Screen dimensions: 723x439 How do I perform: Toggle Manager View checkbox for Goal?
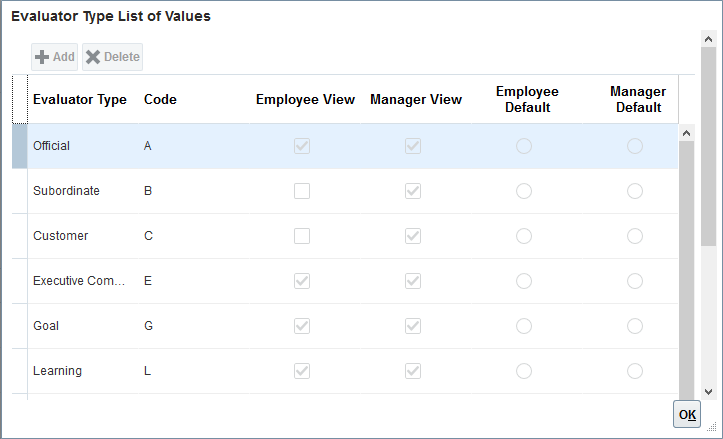[412, 326]
